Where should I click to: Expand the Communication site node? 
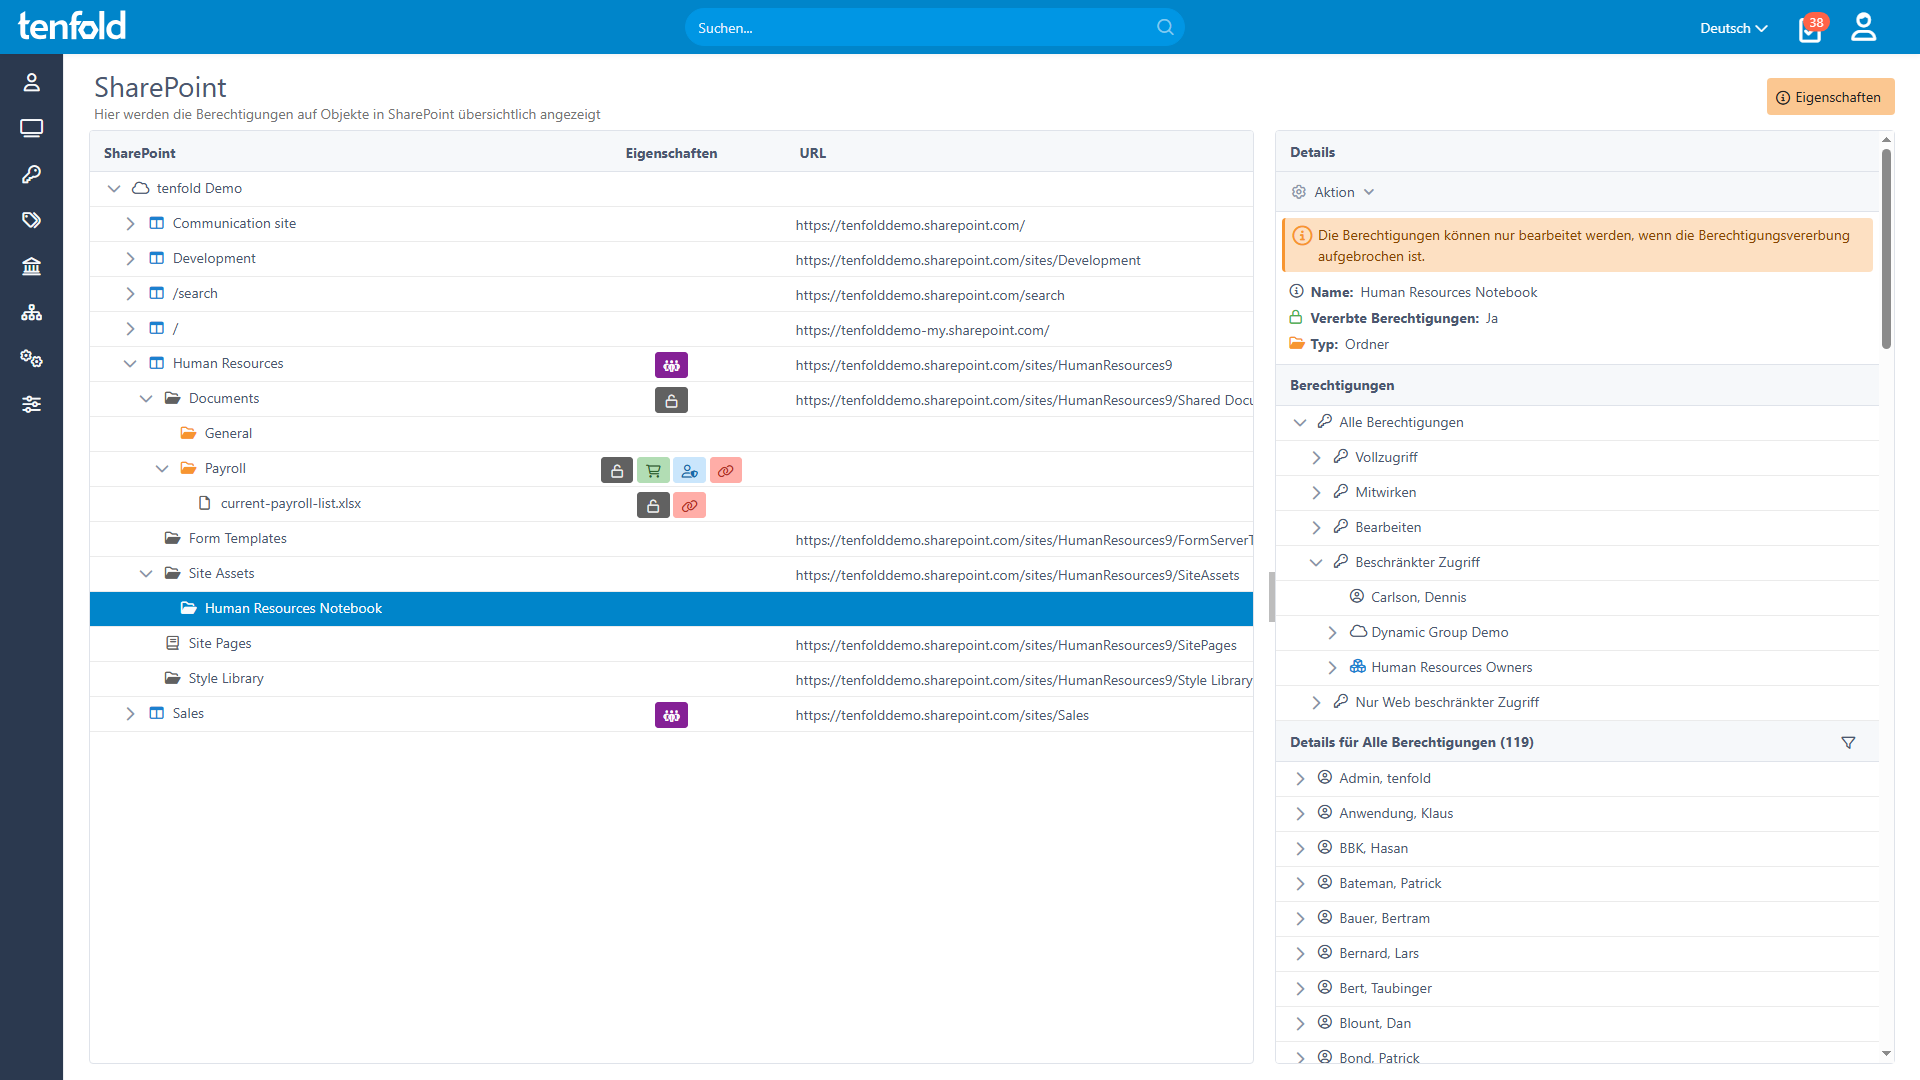130,224
